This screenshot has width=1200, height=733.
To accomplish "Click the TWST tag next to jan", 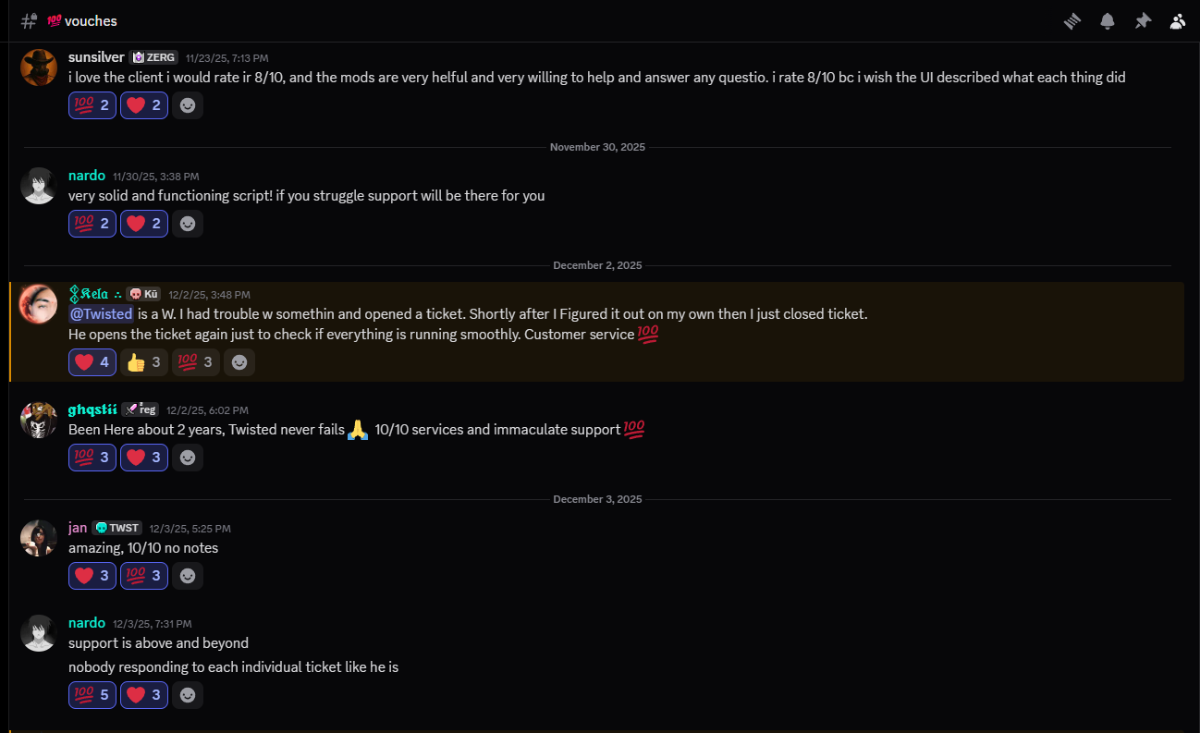I will [x=117, y=528].
